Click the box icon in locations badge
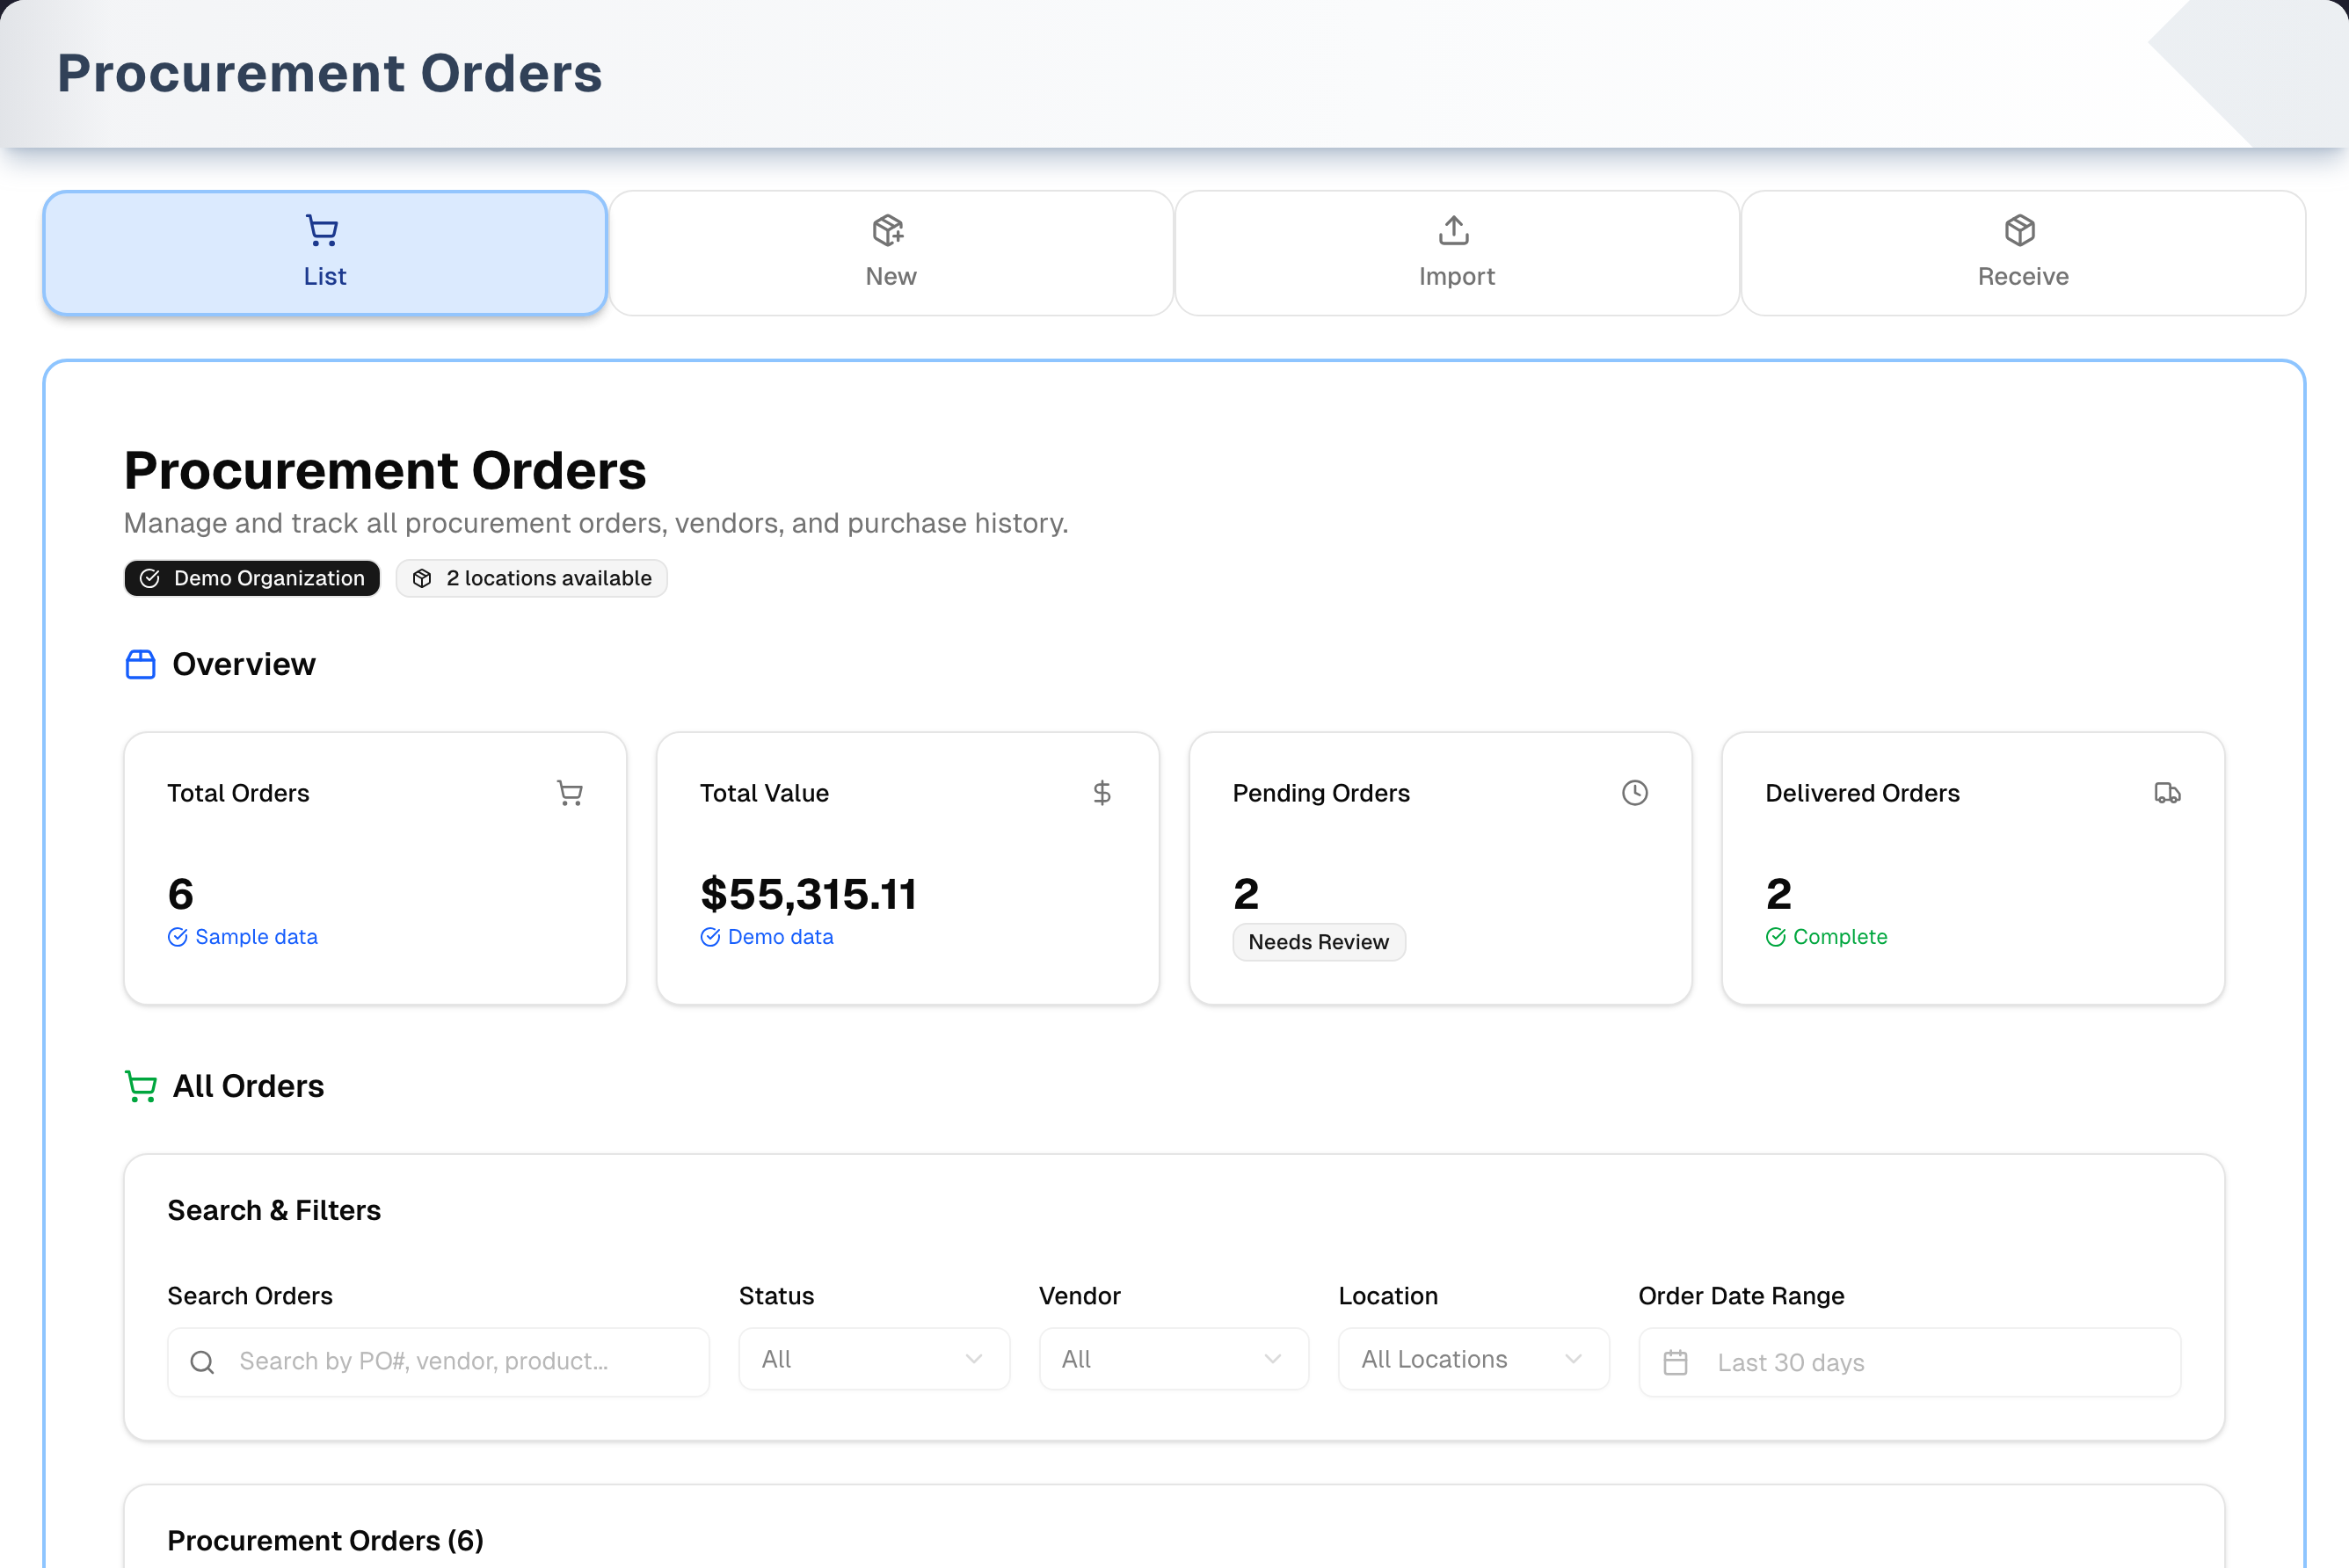The height and width of the screenshot is (1568, 2349). [x=422, y=578]
